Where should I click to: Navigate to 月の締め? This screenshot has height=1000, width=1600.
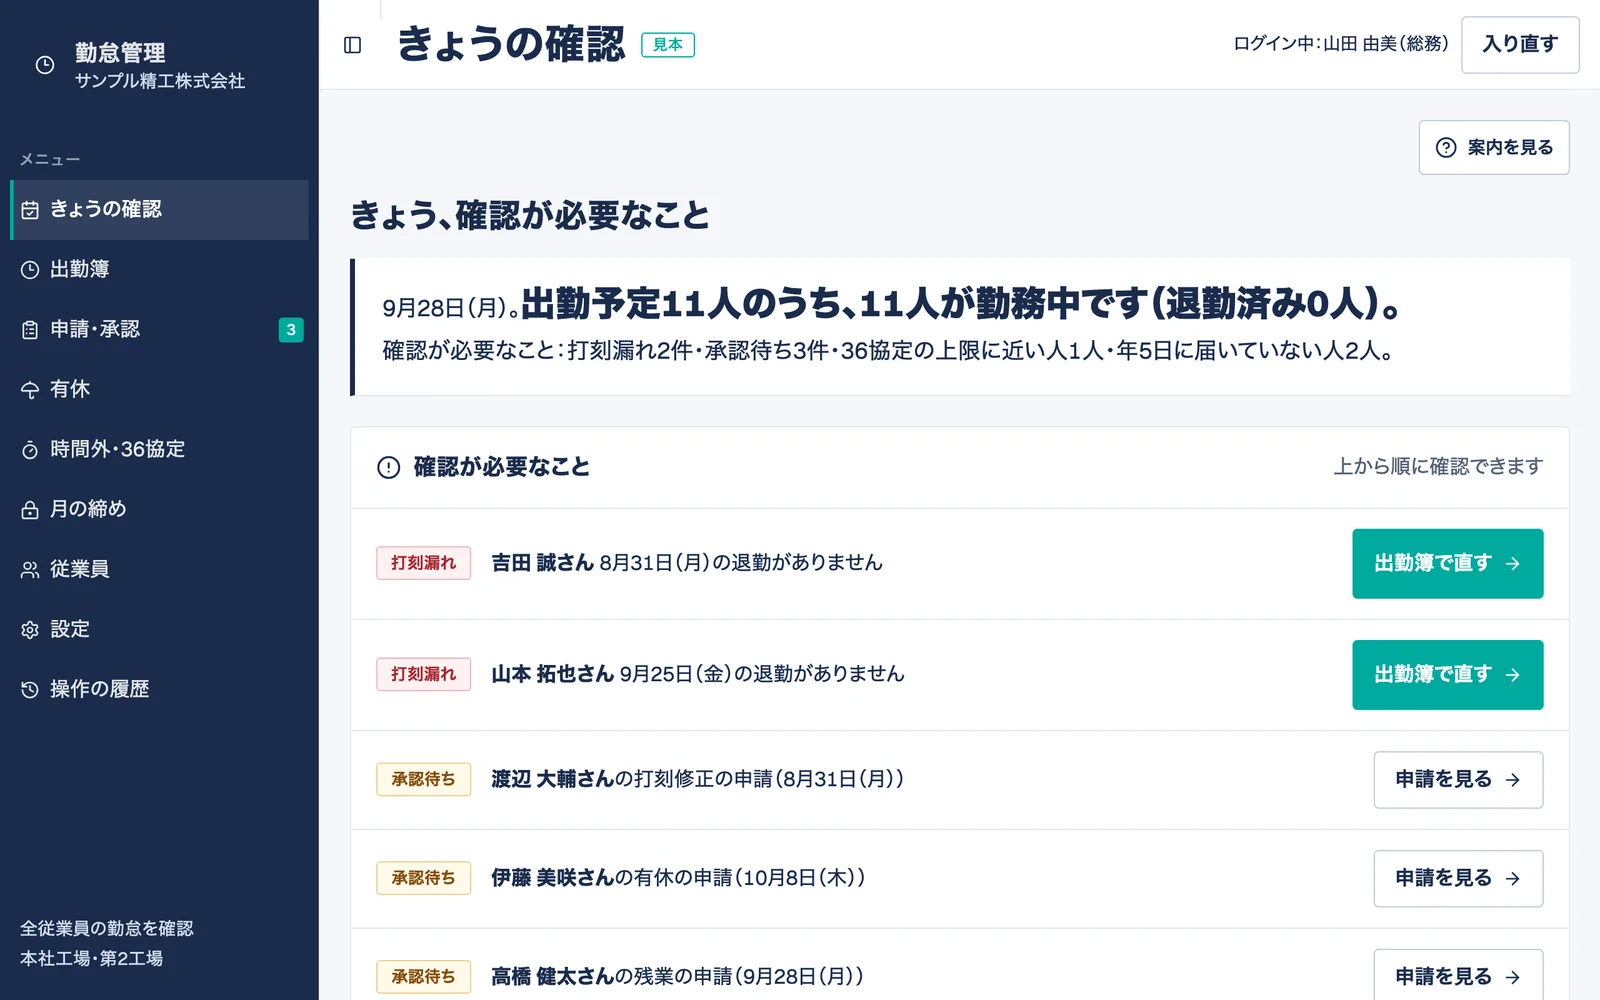click(x=160, y=510)
